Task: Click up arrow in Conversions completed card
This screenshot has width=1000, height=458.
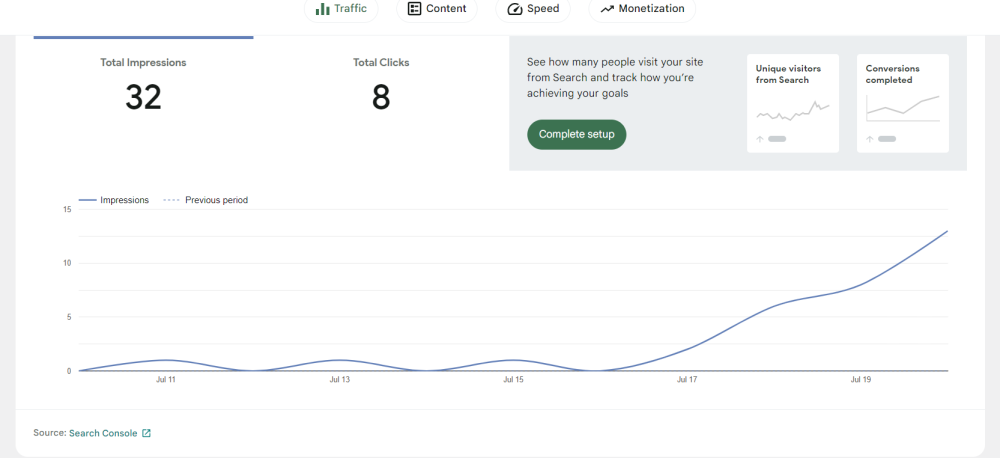Action: 870,139
